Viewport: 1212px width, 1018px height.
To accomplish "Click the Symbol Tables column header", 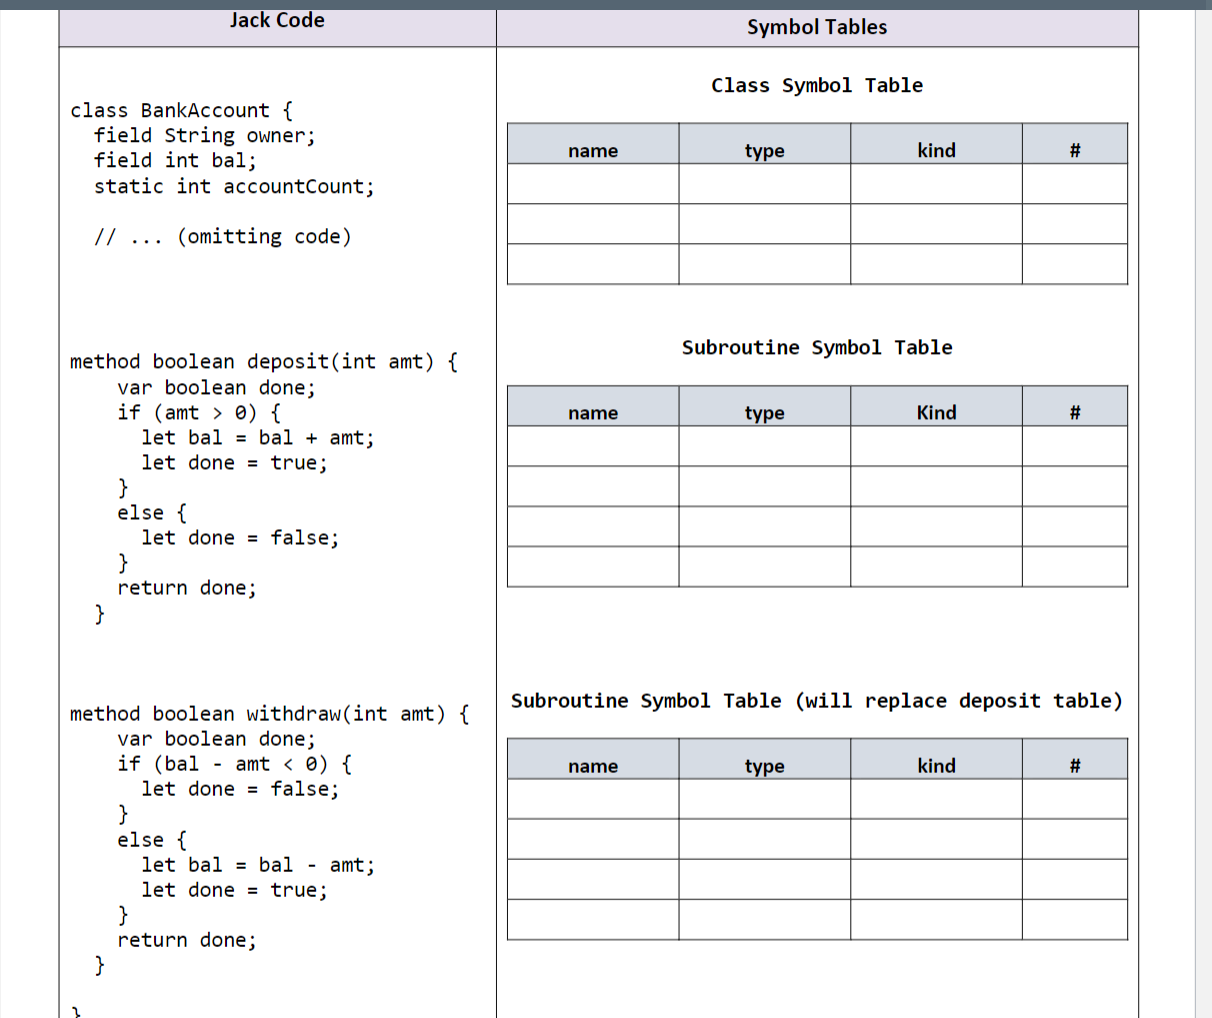I will [816, 27].
